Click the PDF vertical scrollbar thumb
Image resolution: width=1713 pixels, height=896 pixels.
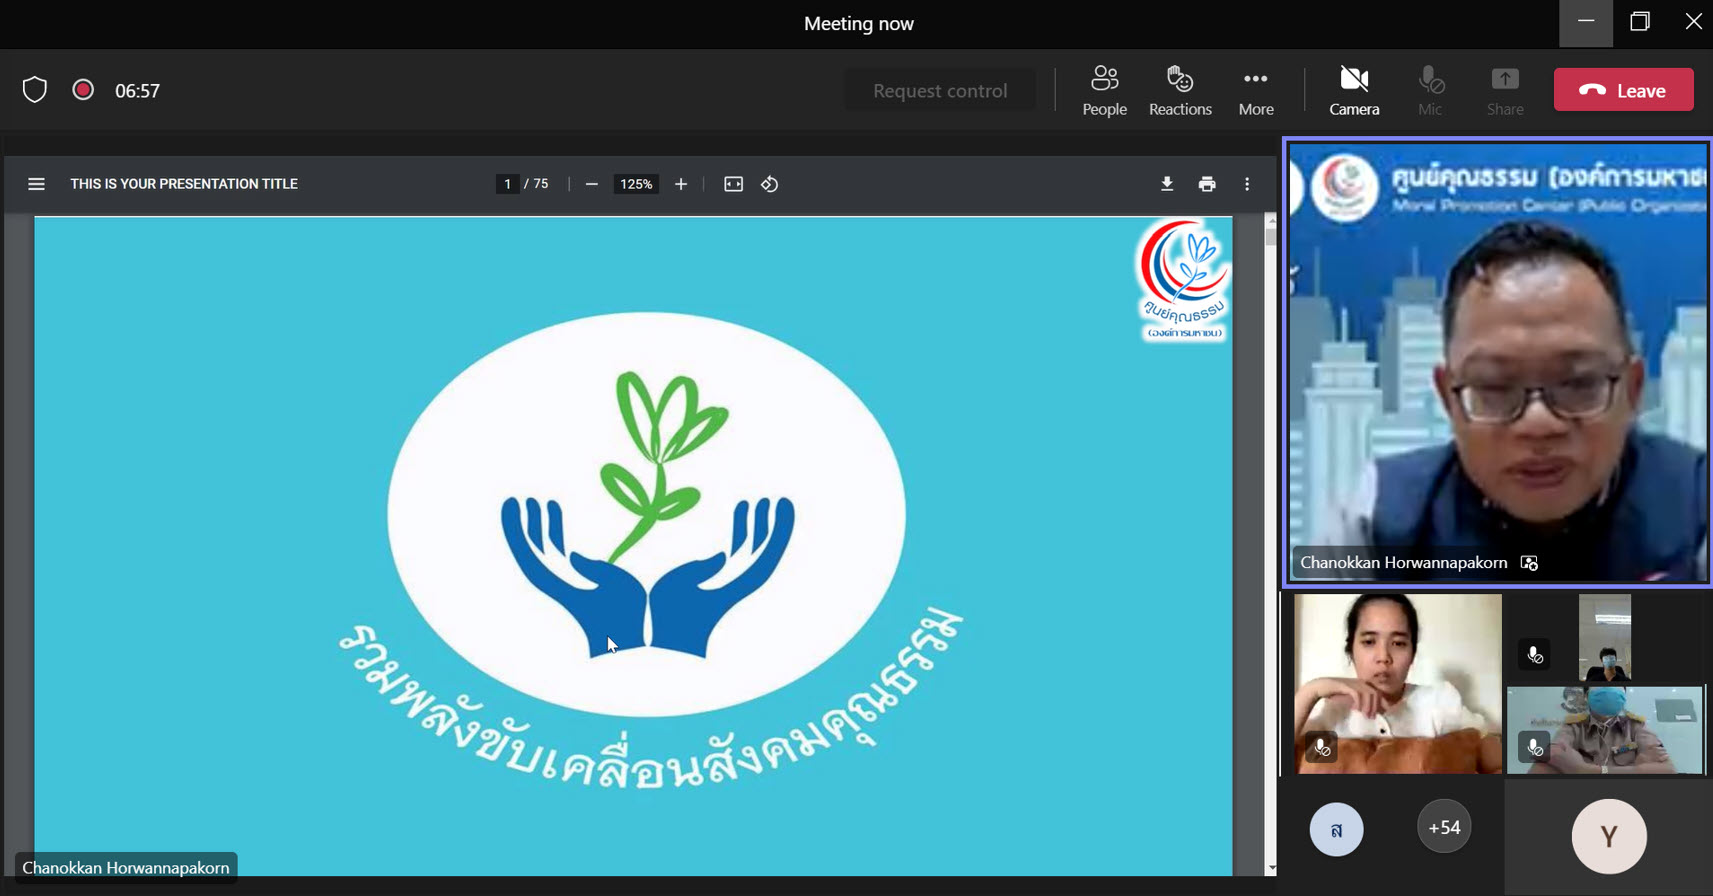[1271, 237]
